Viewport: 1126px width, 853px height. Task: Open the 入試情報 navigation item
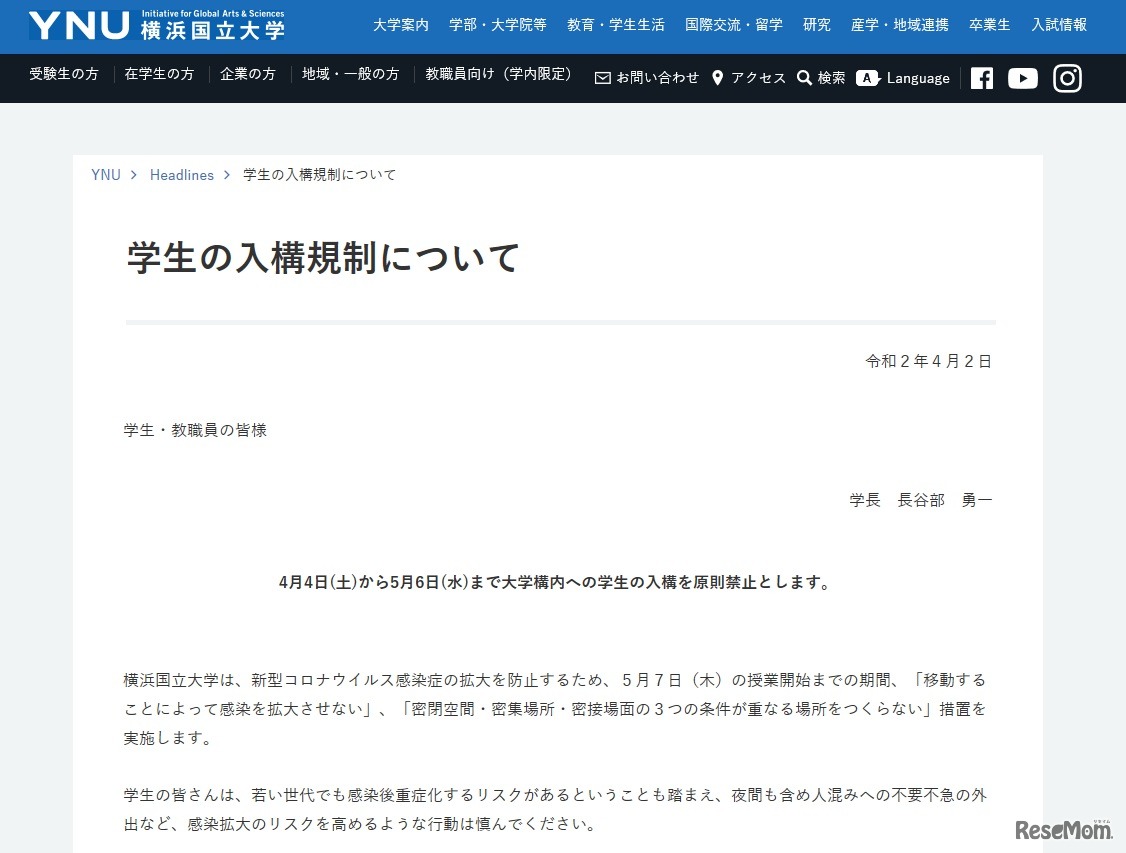[x=1059, y=25]
